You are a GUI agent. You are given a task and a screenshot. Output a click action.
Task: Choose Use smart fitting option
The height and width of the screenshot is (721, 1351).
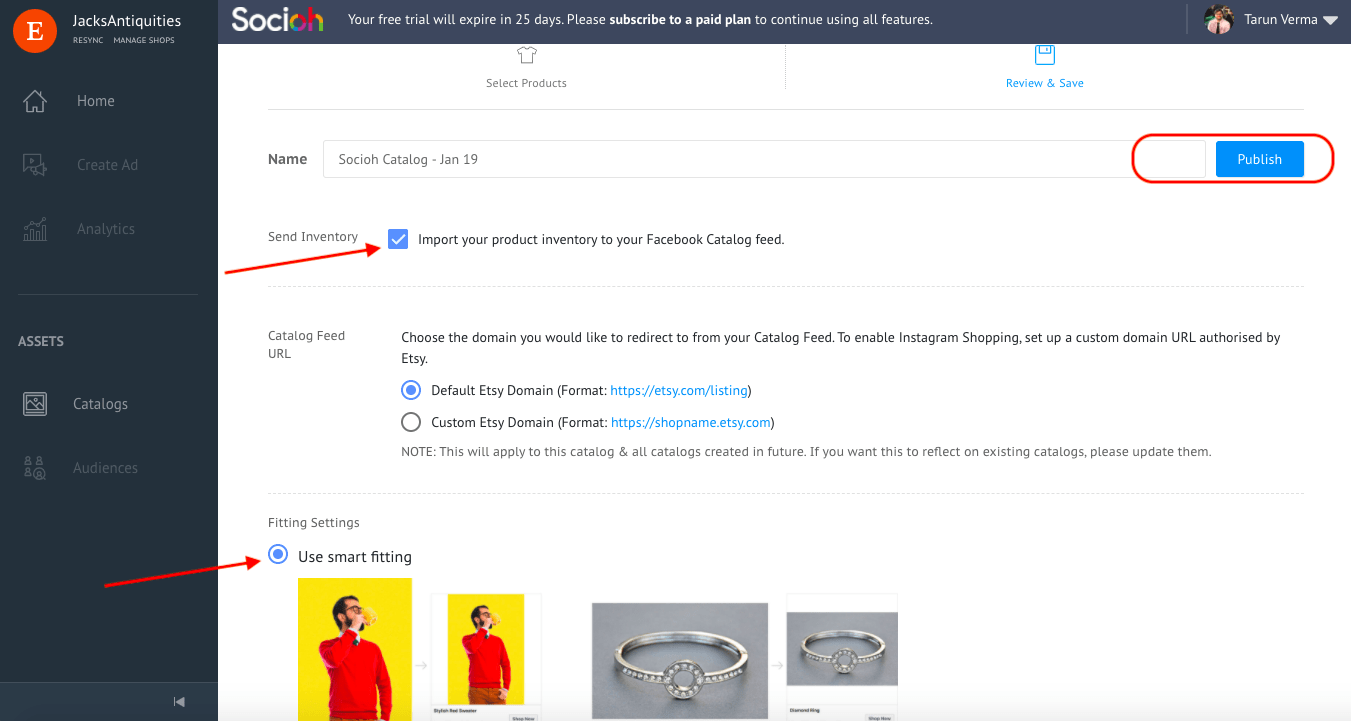278,556
